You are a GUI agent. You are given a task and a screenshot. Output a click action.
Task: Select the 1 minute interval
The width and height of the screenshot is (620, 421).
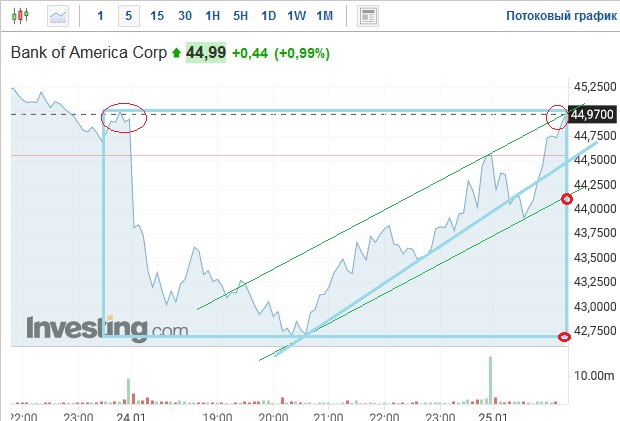tap(100, 16)
